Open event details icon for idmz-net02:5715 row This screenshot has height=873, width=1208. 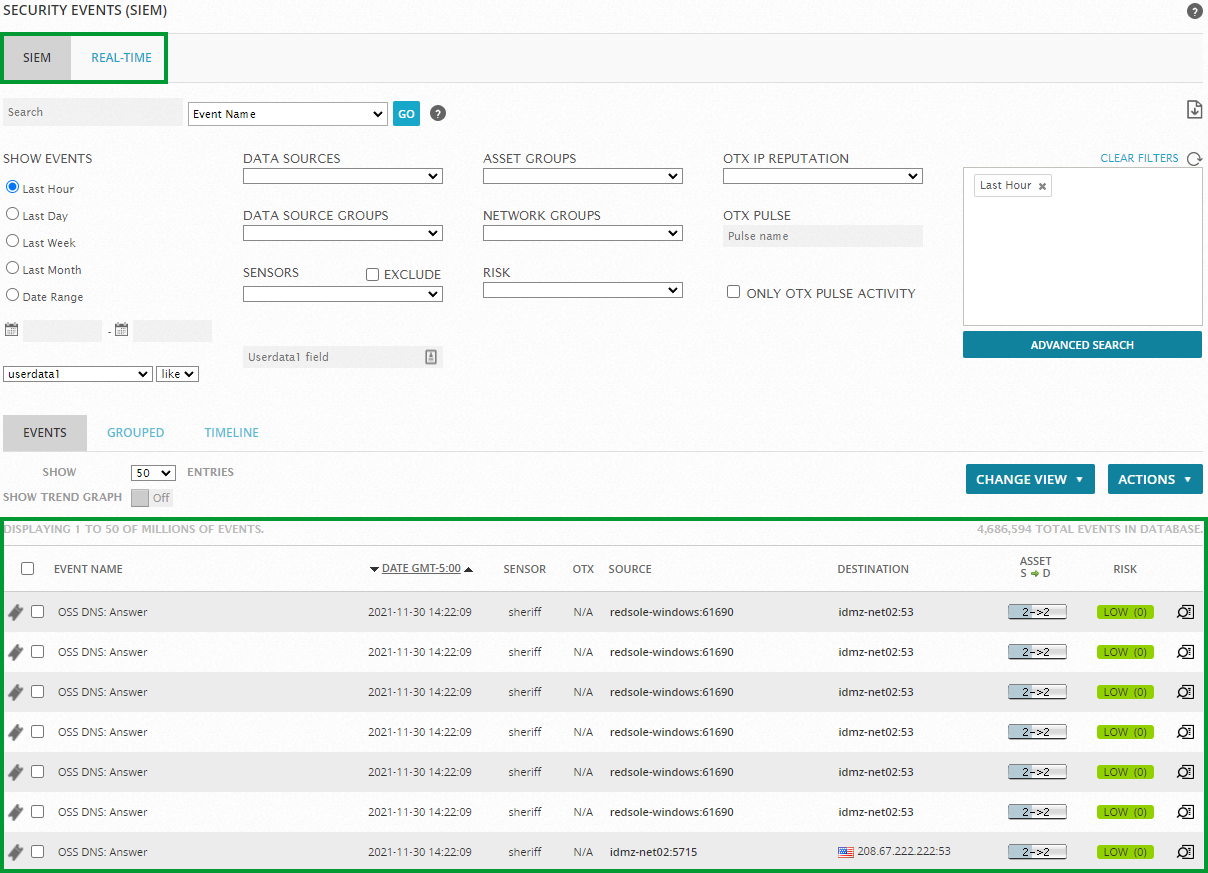click(1186, 852)
